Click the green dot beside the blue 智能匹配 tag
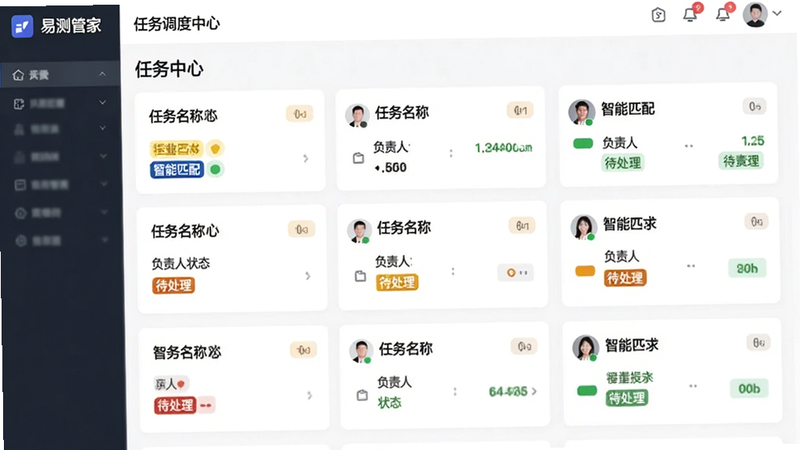Image resolution: width=800 pixels, height=450 pixels. [215, 169]
